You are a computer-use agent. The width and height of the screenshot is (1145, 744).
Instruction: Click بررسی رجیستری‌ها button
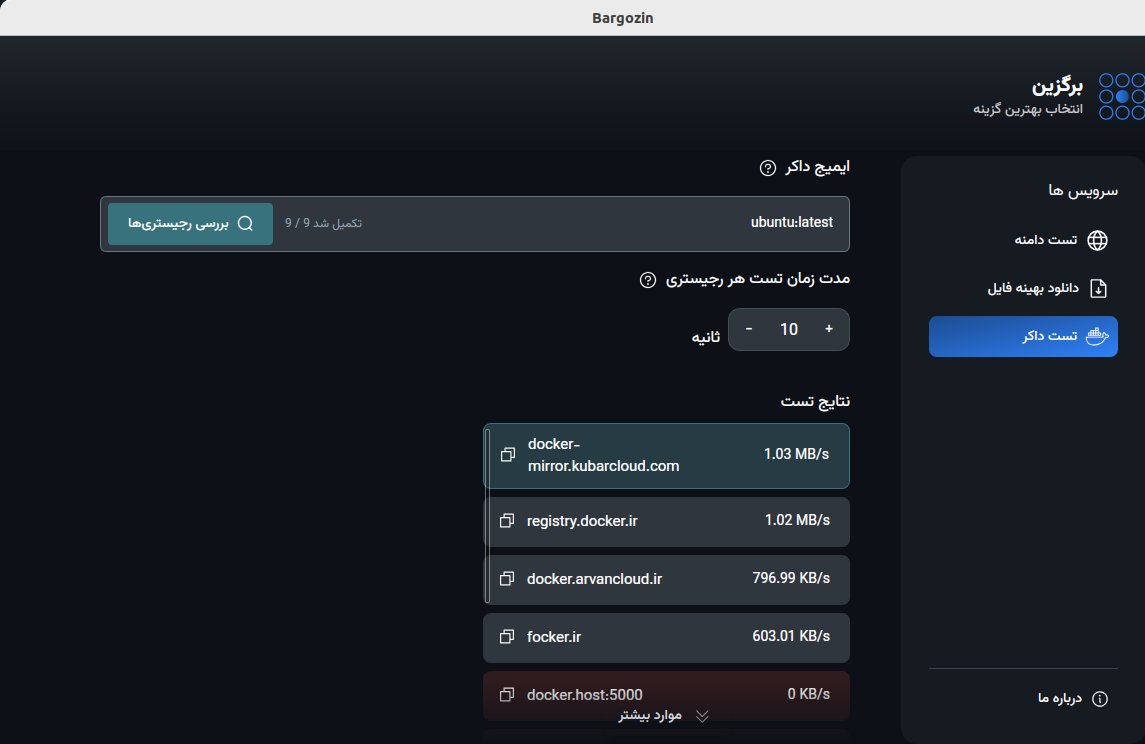[191, 223]
